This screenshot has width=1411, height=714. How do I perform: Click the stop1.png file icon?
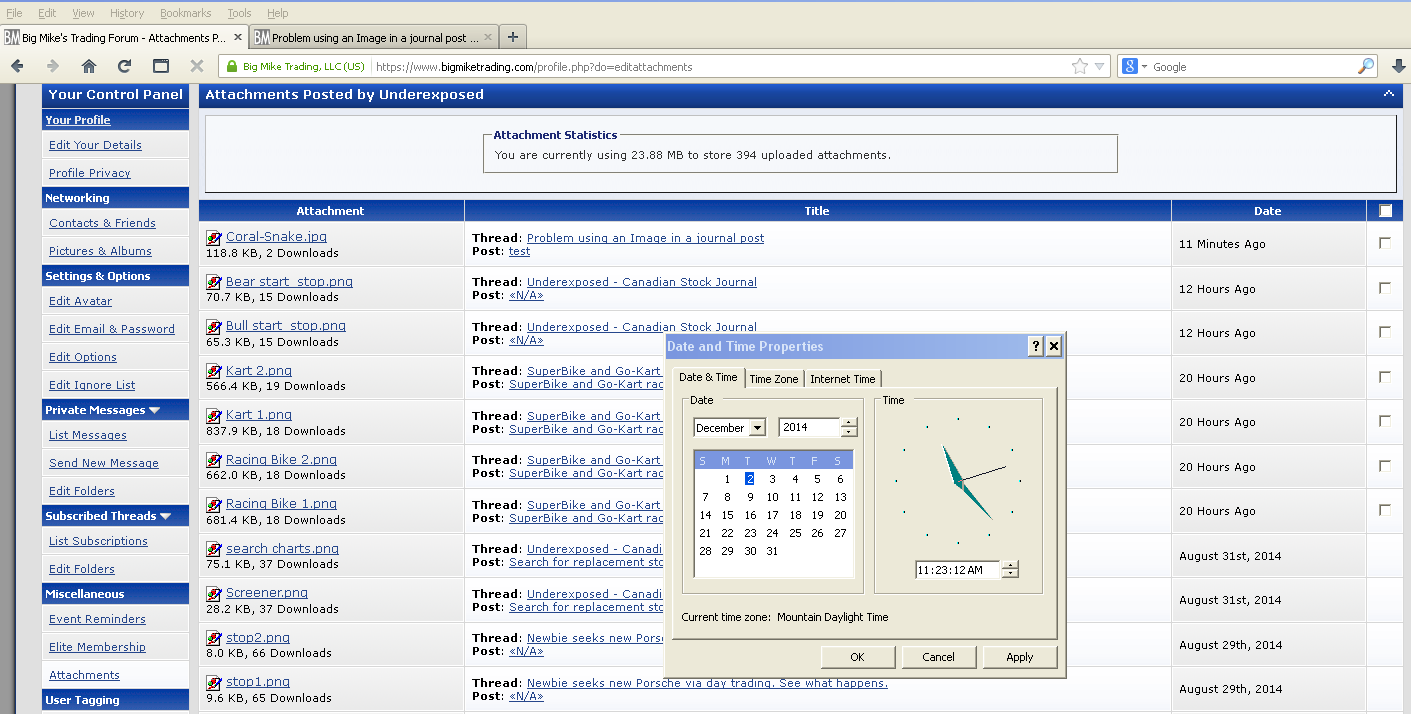[213, 683]
